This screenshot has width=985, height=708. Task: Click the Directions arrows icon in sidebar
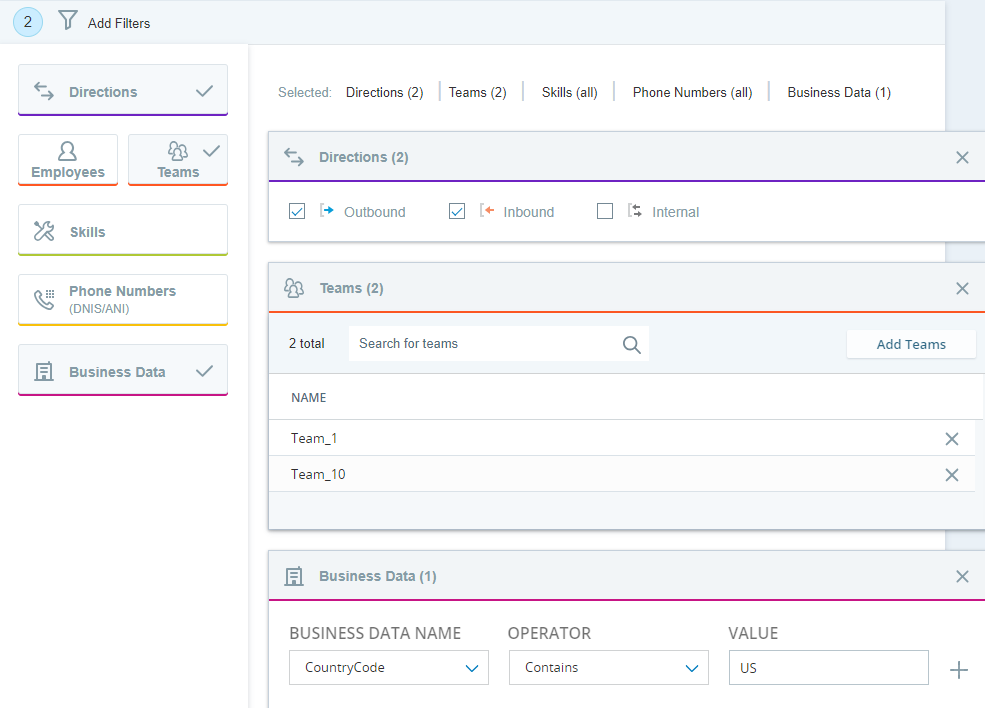point(44,91)
